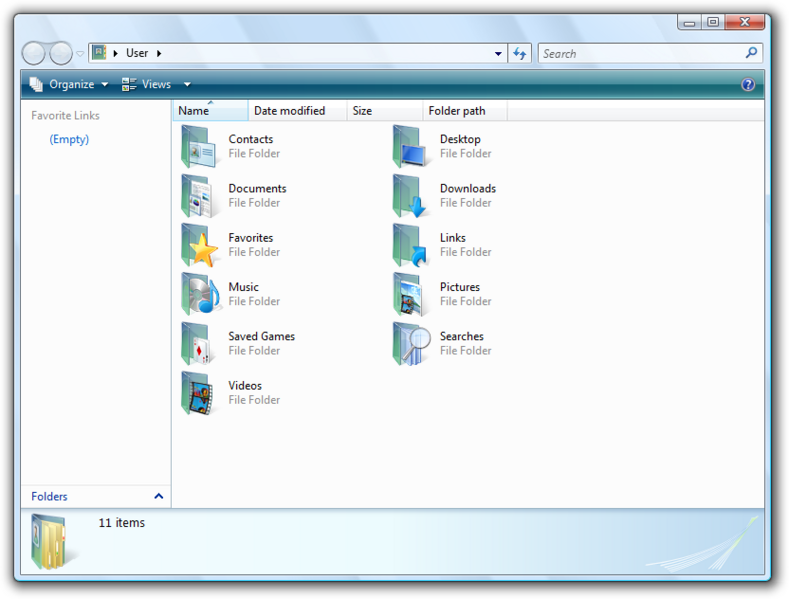The height and width of the screenshot is (599, 789).
Task: Click the User breadcrumb in address bar
Action: [137, 53]
